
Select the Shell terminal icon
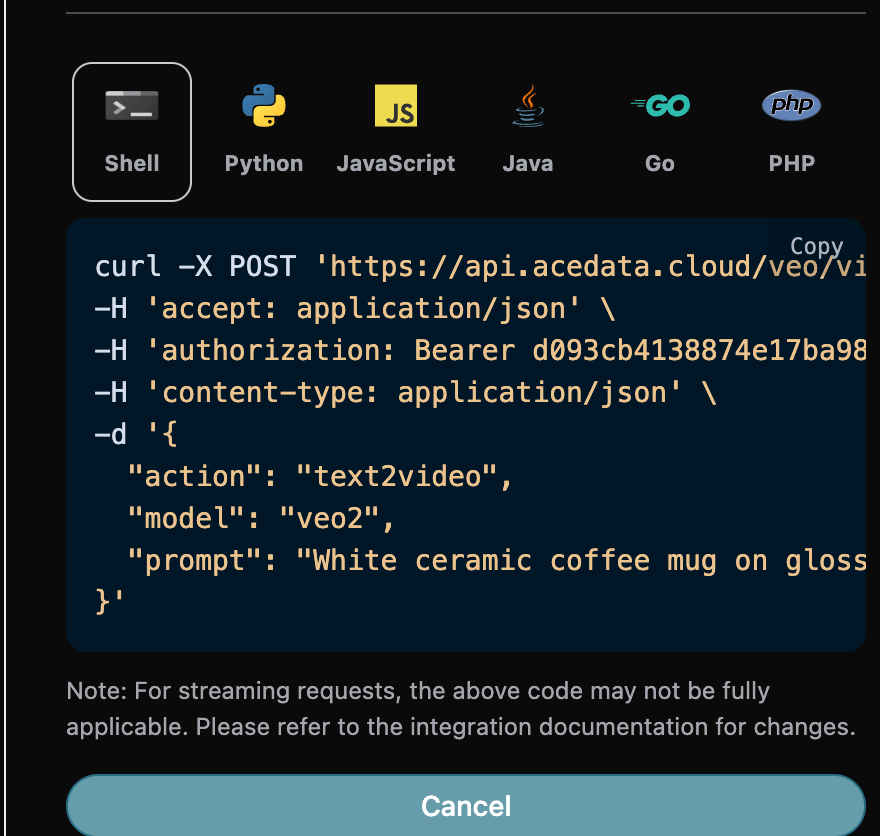pyautogui.click(x=131, y=104)
